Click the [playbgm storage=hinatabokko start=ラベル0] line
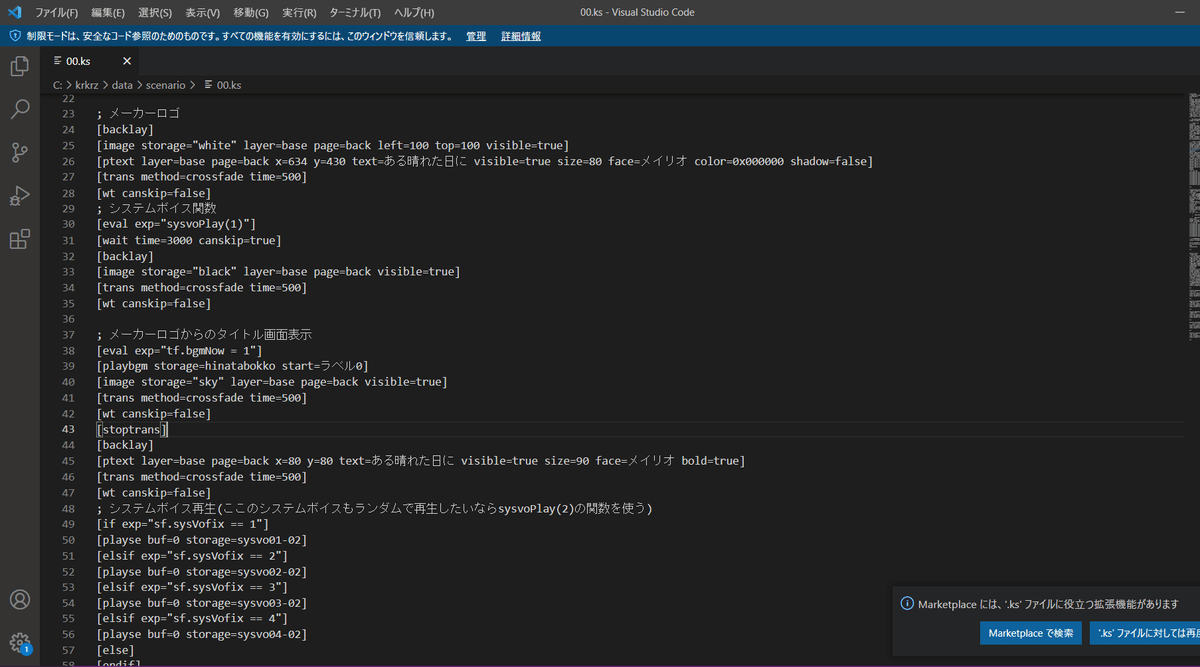The image size is (1200, 667). click(232, 366)
